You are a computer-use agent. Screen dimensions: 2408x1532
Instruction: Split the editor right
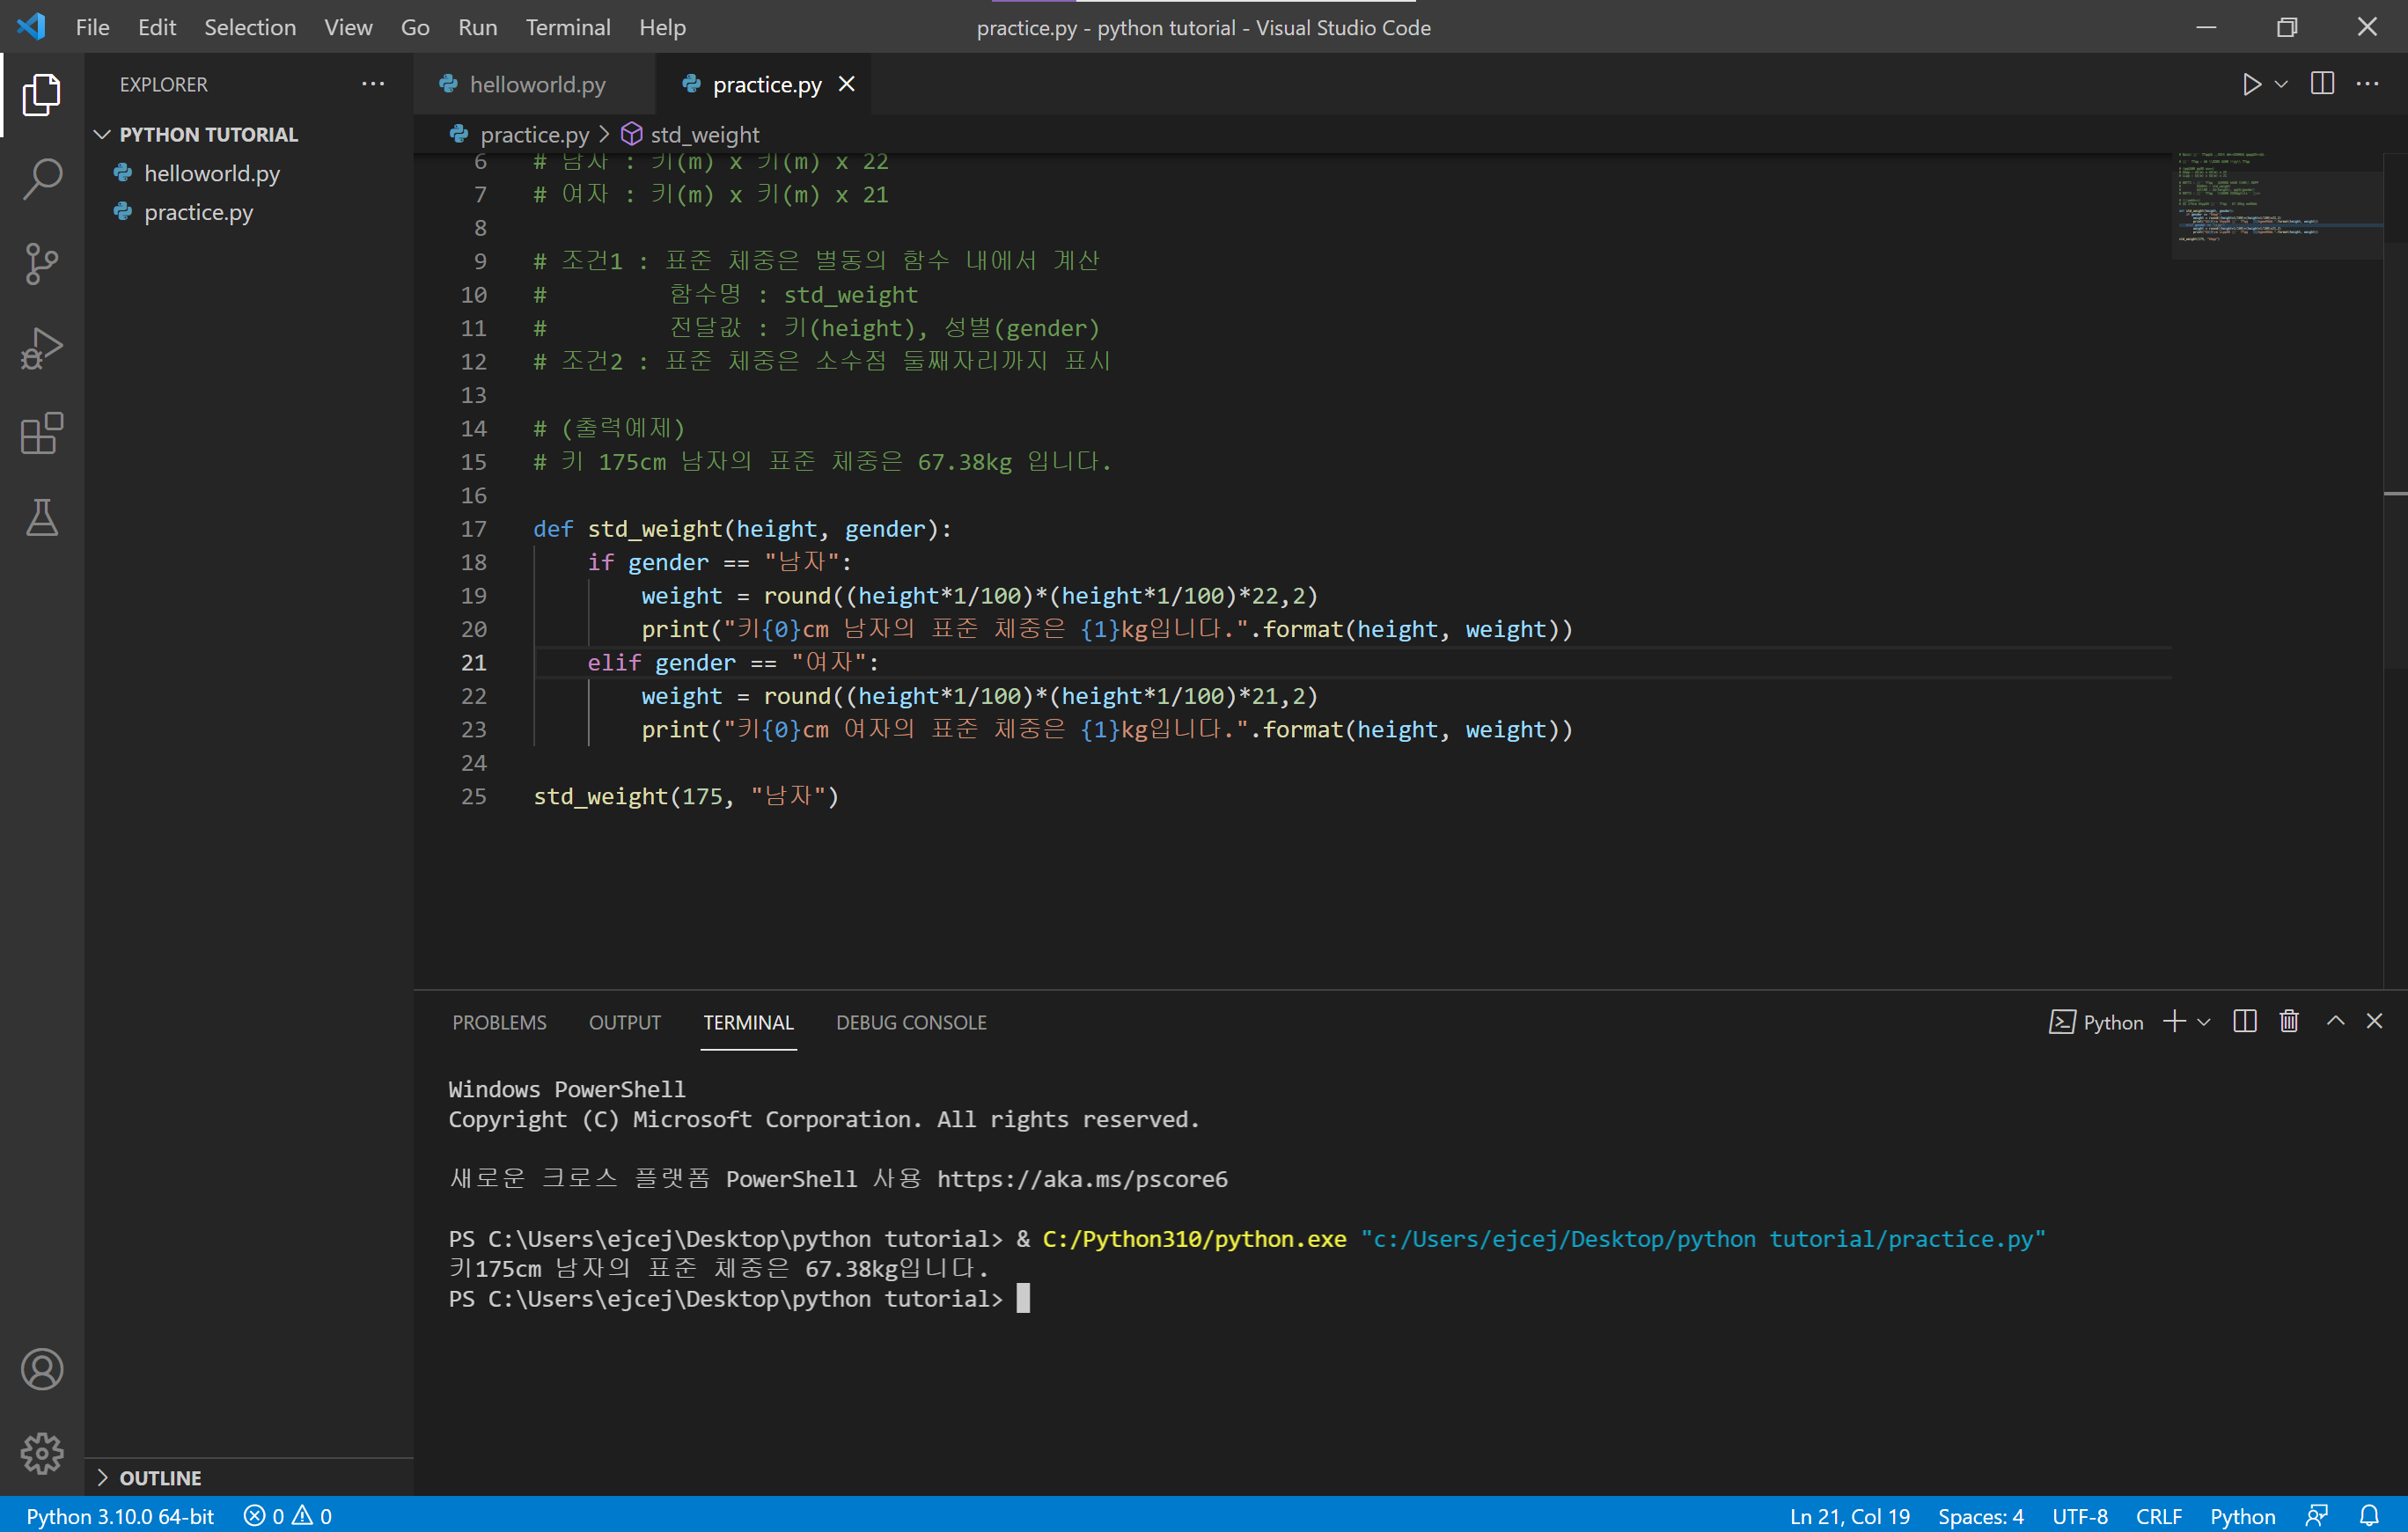pos(2322,84)
